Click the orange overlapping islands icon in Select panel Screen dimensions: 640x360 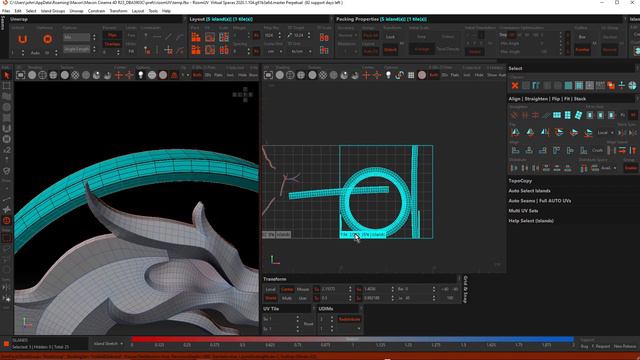pyautogui.click(x=611, y=85)
